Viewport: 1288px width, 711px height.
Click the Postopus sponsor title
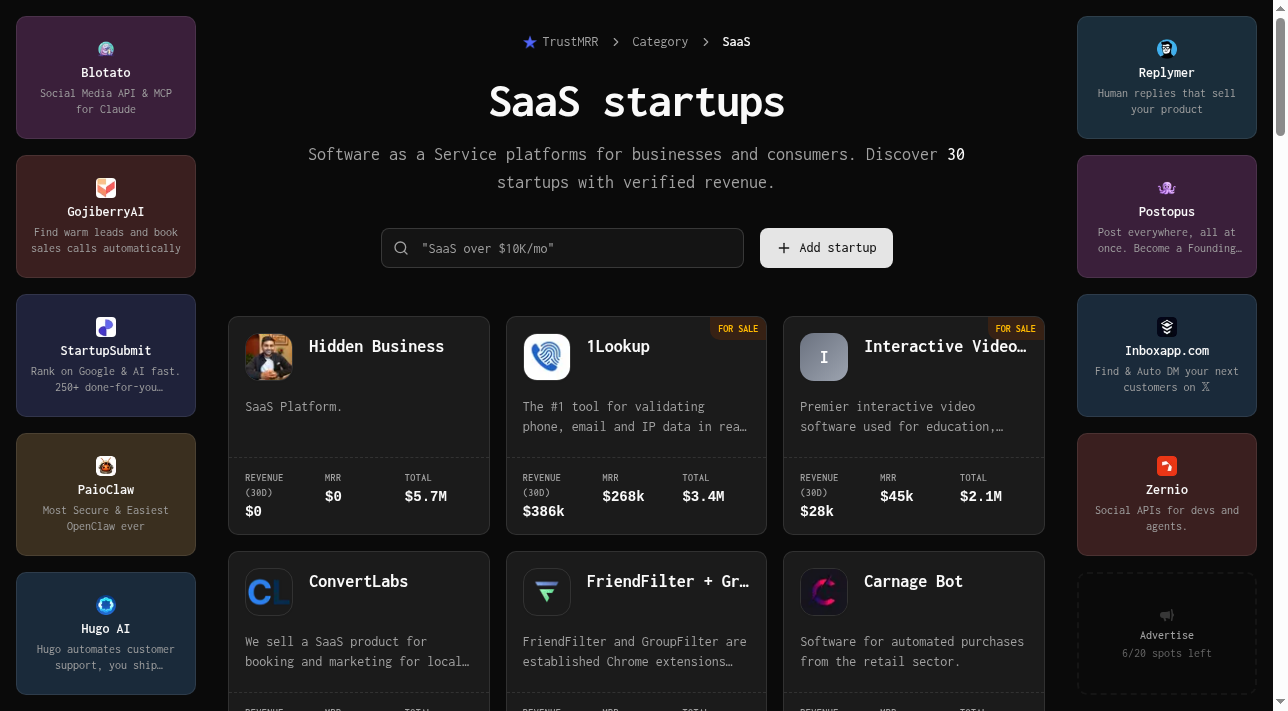(x=1167, y=212)
